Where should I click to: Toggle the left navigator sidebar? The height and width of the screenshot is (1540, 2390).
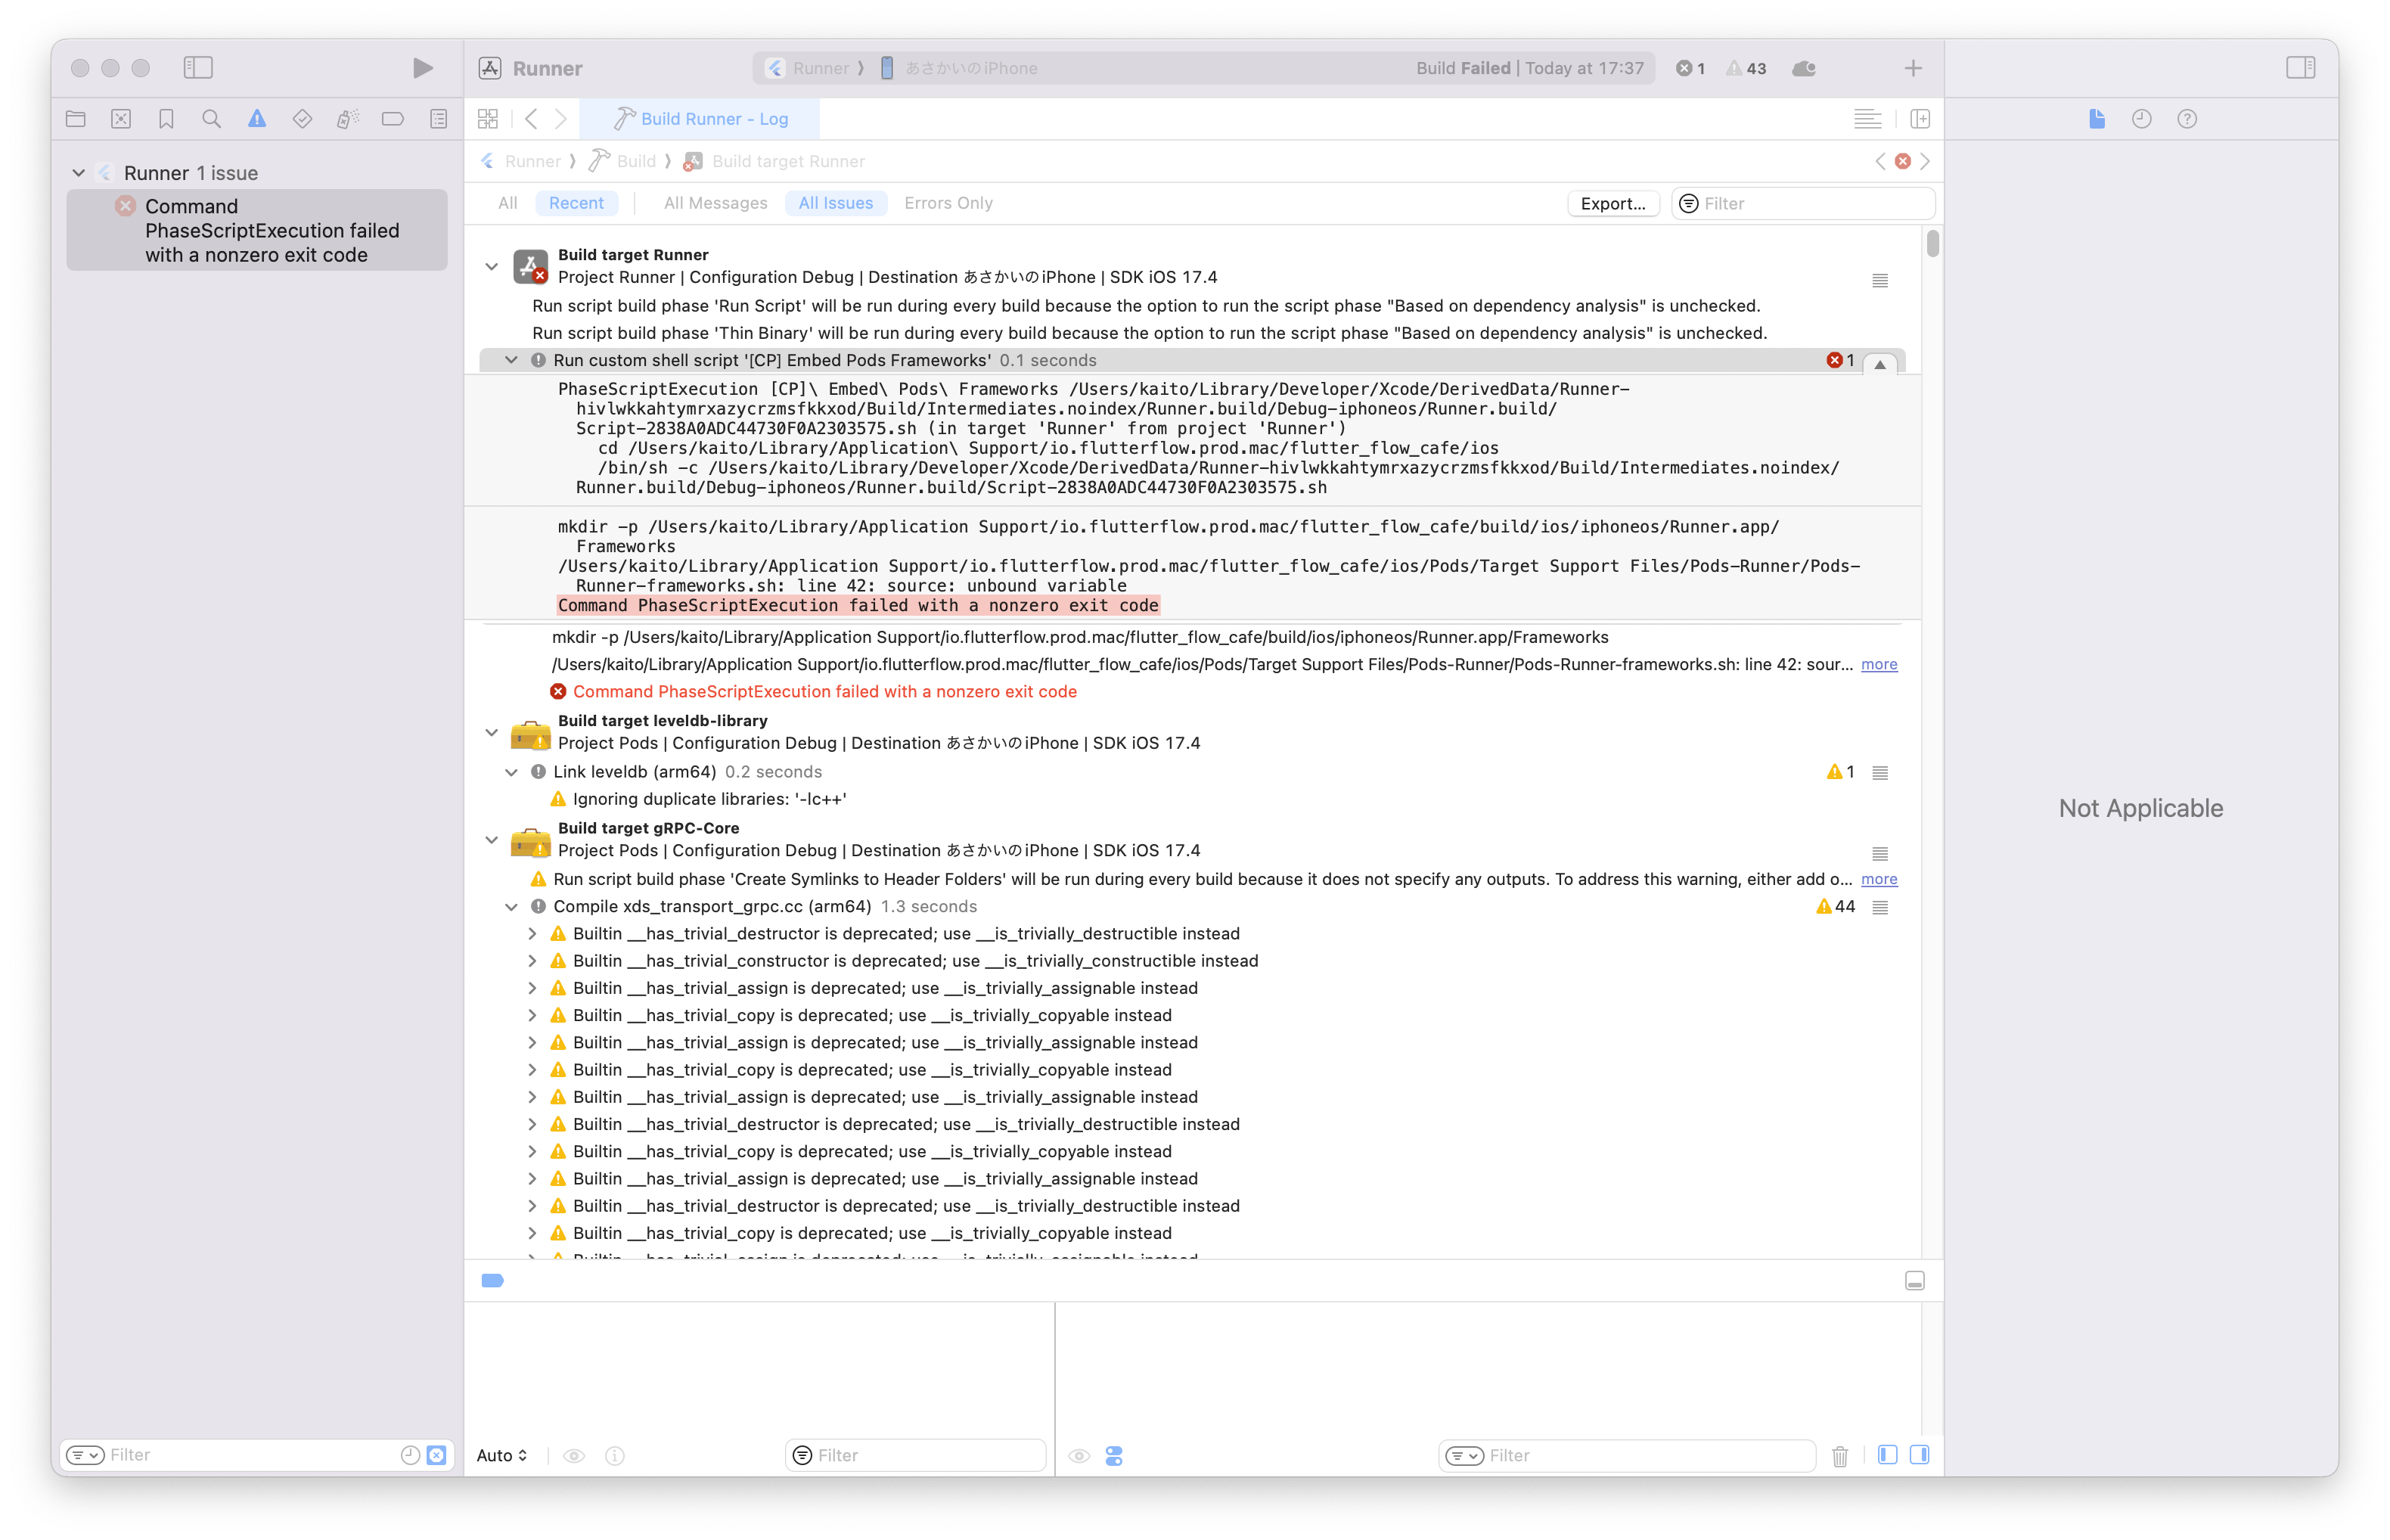(x=198, y=68)
